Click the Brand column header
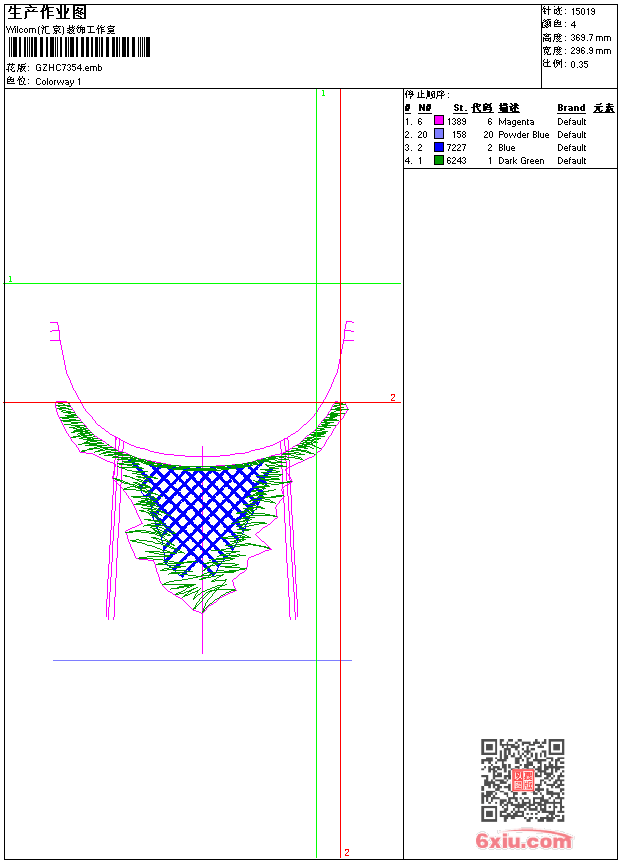The width and height of the screenshot is (620, 860). click(x=571, y=108)
